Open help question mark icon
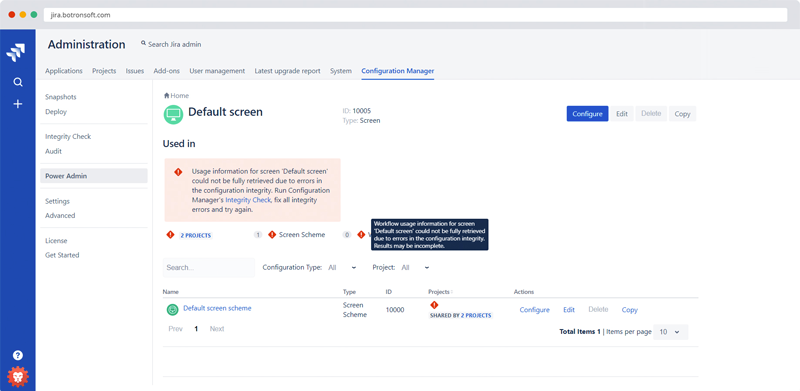The image size is (800, 391). tap(18, 355)
